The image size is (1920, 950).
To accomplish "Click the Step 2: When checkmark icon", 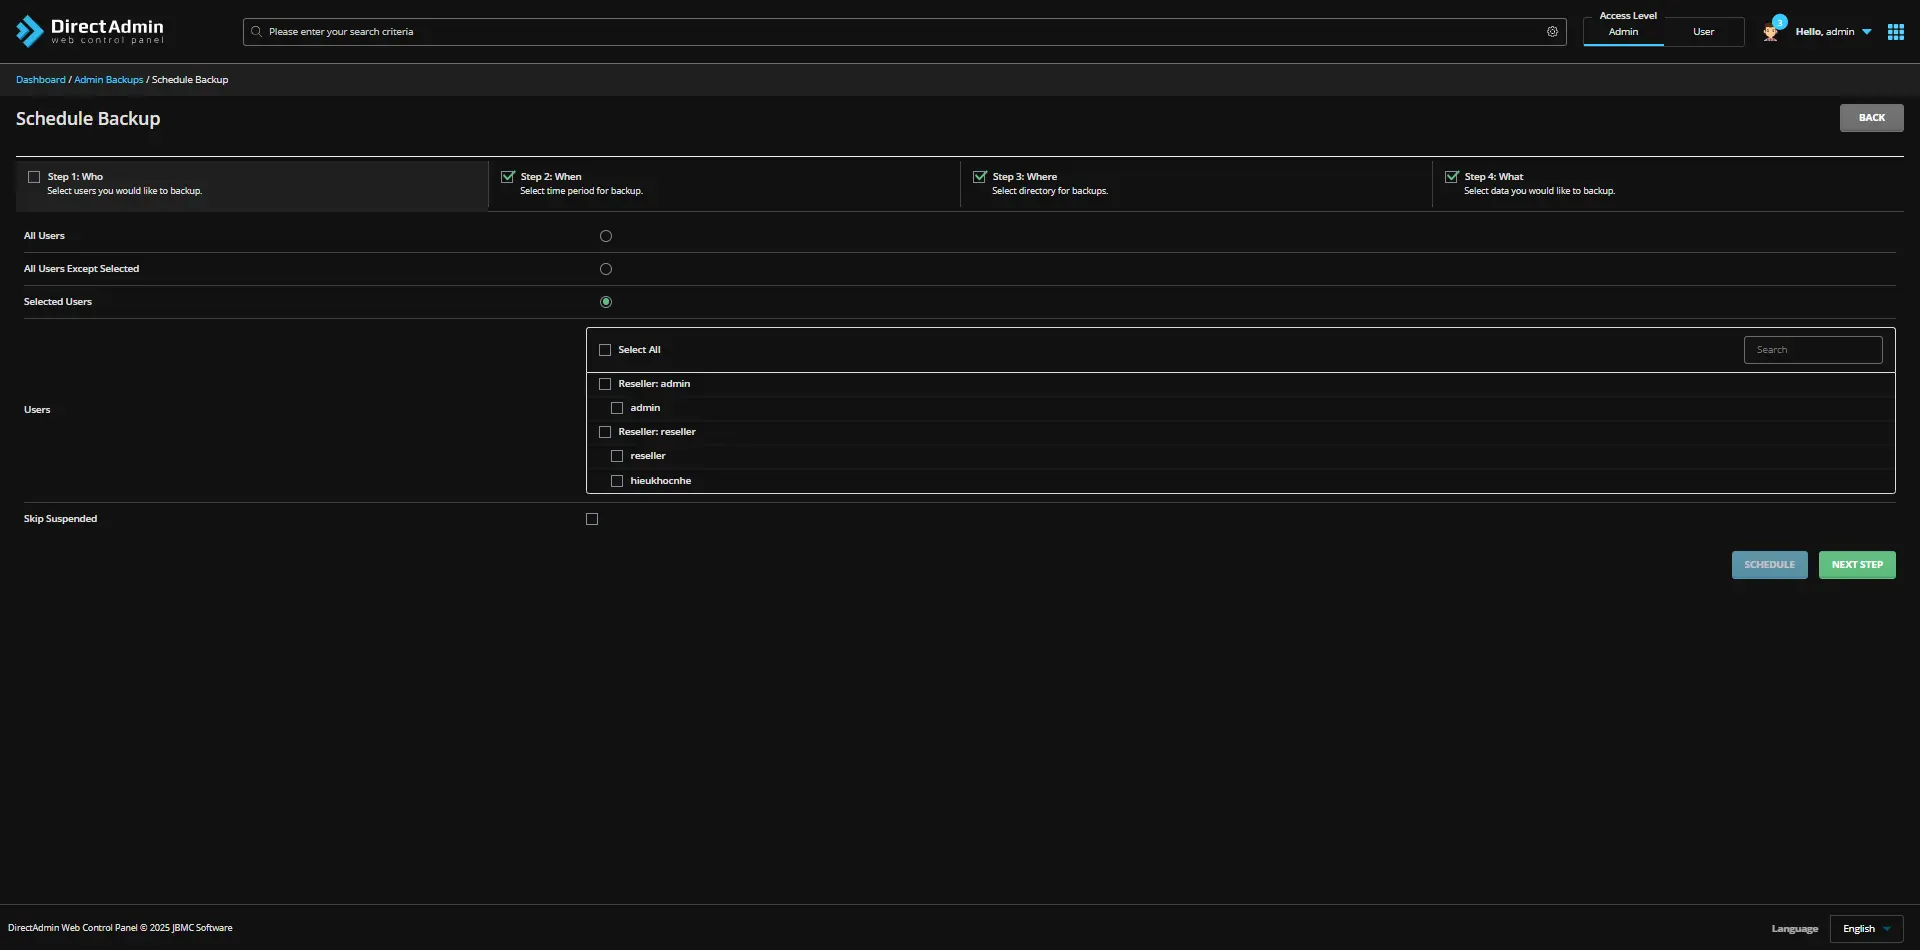I will [508, 177].
